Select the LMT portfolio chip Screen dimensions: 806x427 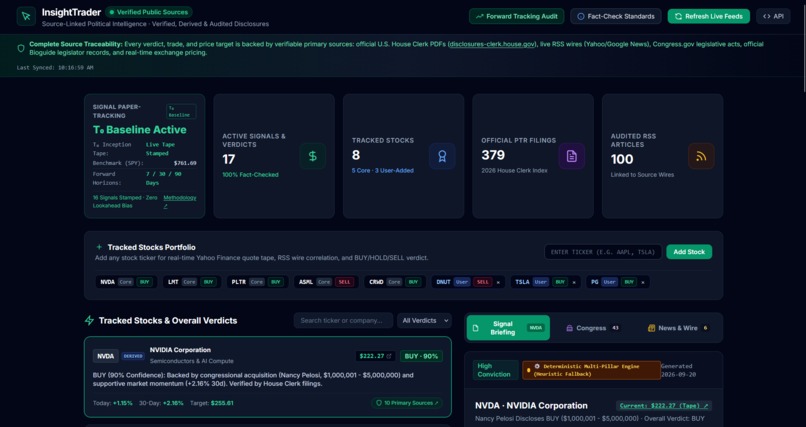[x=192, y=282]
